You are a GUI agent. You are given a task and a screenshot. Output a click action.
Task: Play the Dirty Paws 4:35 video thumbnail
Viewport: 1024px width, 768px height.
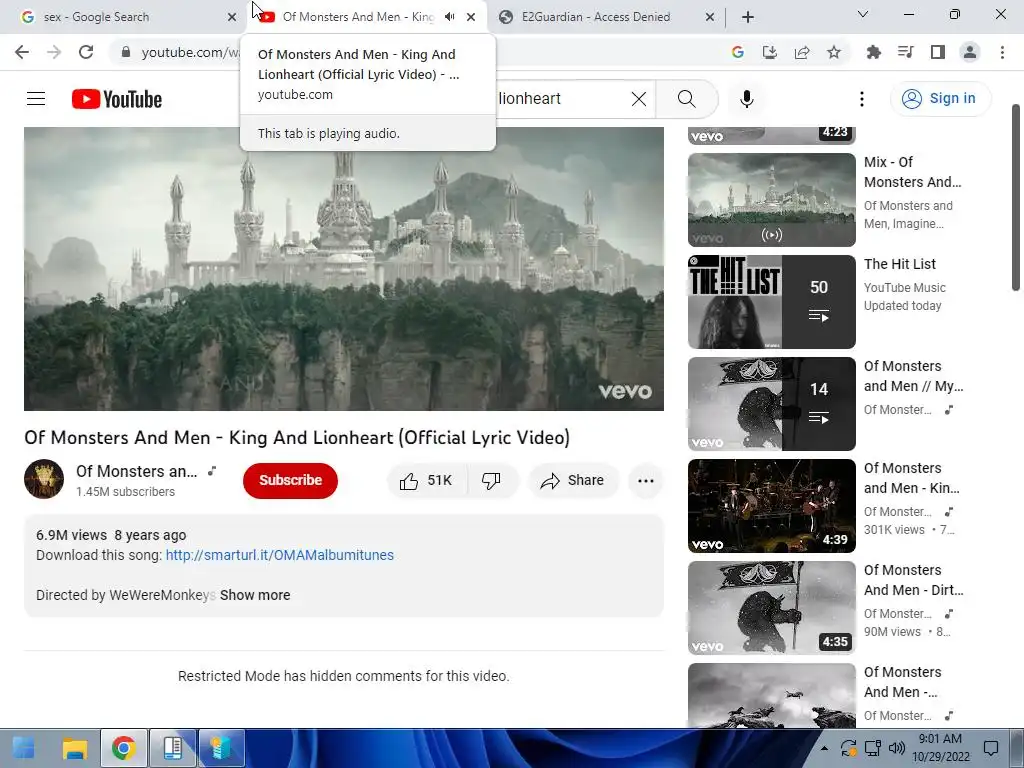[x=771, y=607]
